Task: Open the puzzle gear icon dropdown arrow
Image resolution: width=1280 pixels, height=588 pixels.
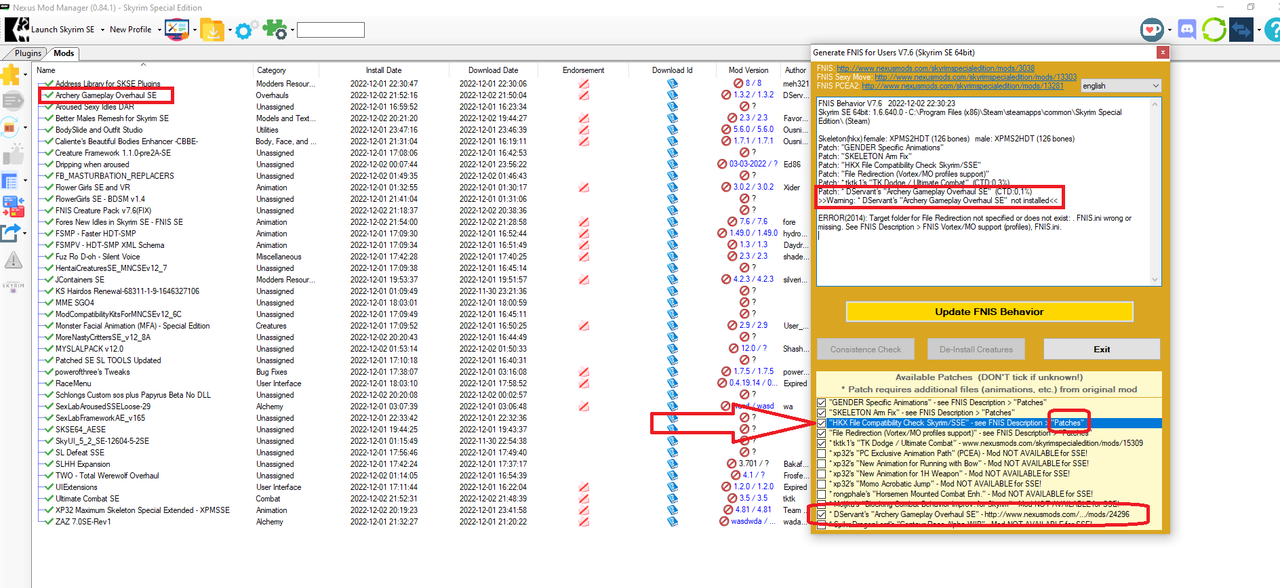Action: tap(290, 30)
